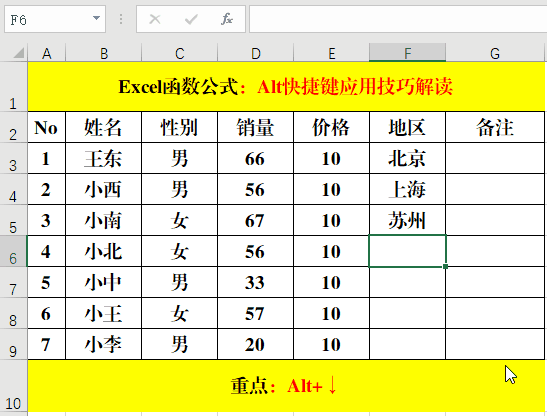Select column D header
This screenshot has height=416, width=547.
[x=256, y=53]
